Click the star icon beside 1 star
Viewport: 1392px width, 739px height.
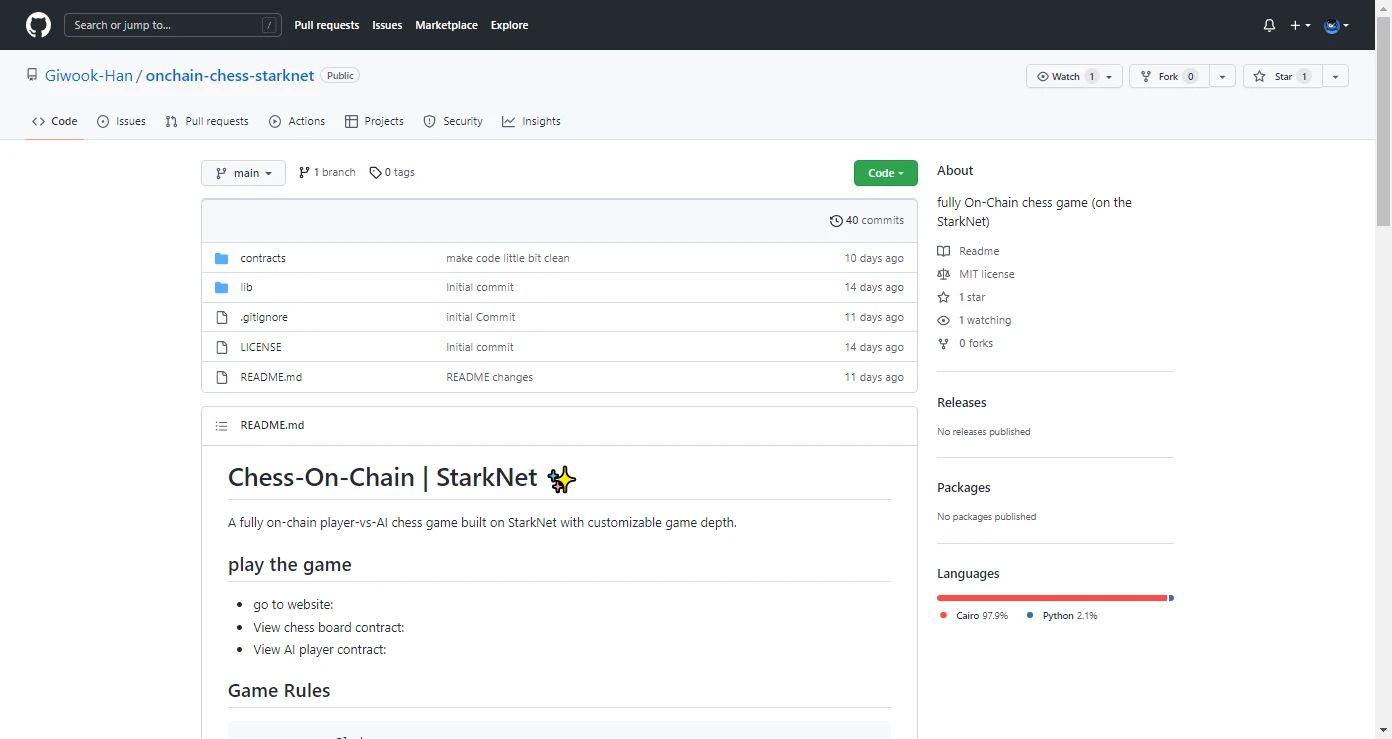[943, 298]
